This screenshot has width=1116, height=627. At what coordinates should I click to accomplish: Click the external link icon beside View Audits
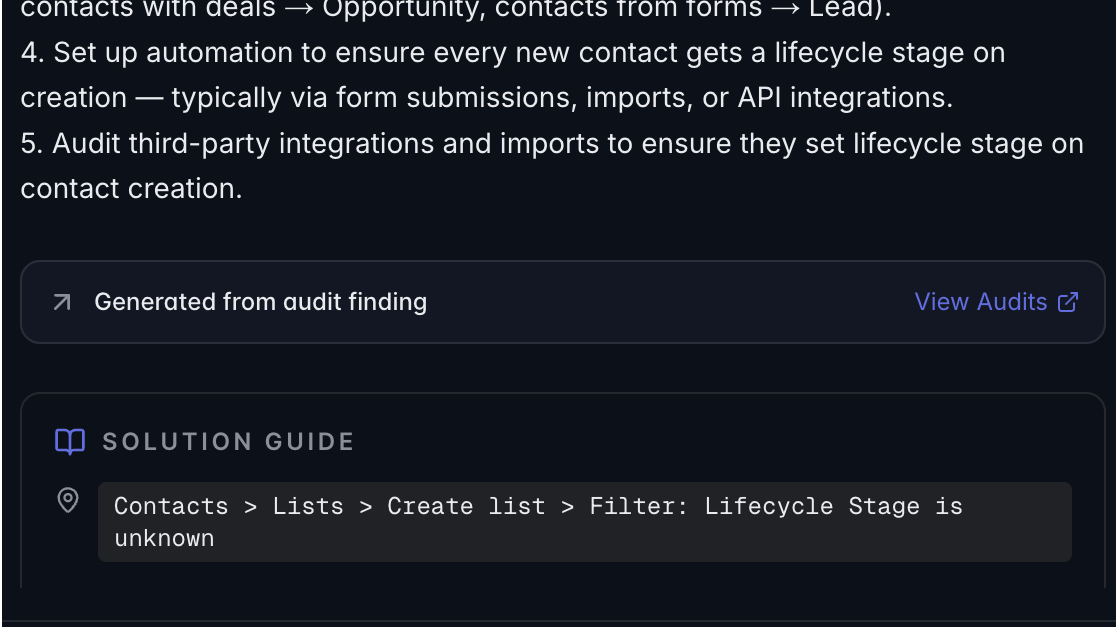pyautogui.click(x=1068, y=302)
